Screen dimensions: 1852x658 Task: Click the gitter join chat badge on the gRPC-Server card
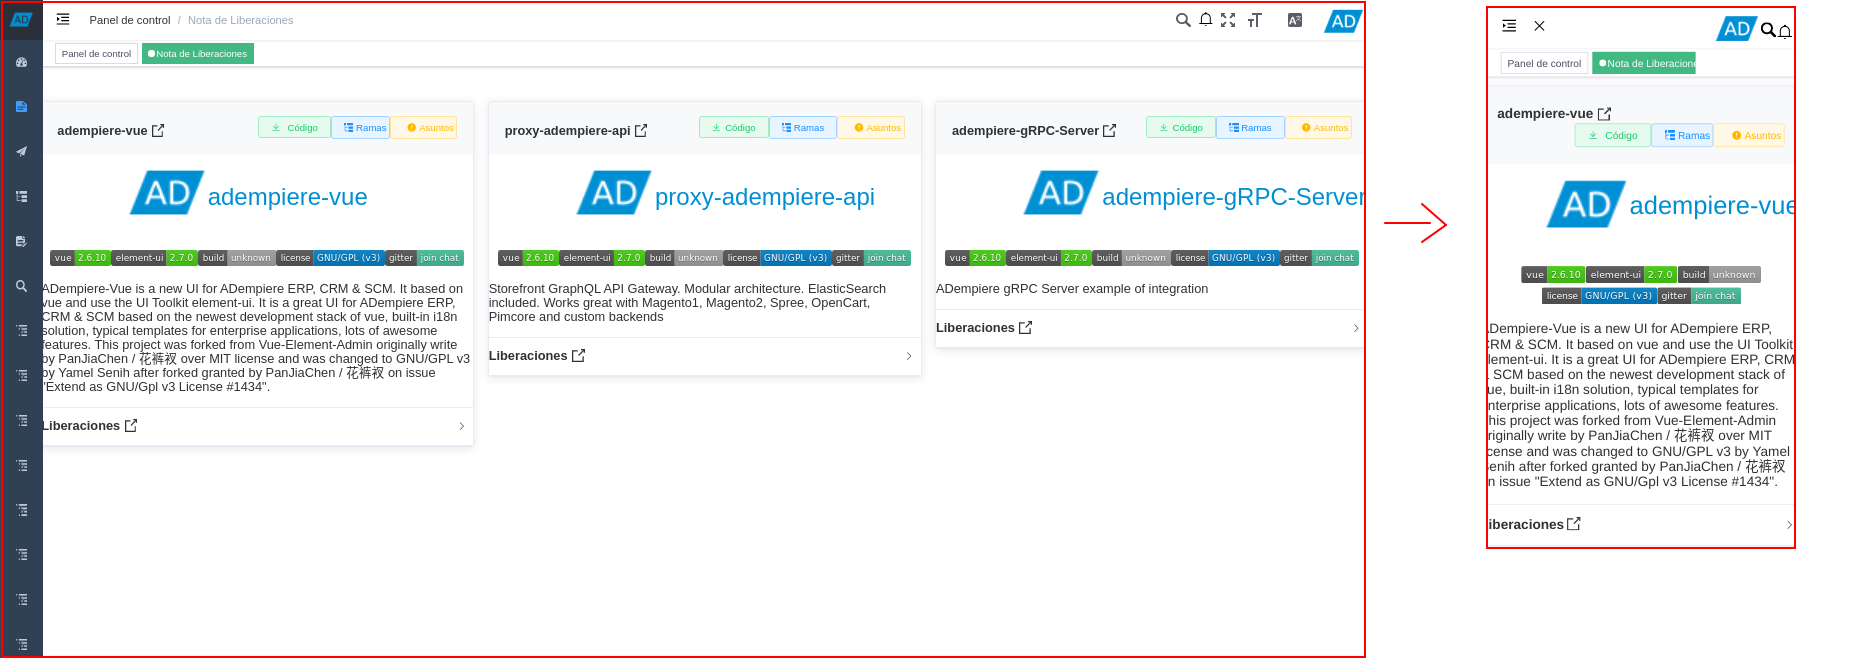click(1320, 258)
